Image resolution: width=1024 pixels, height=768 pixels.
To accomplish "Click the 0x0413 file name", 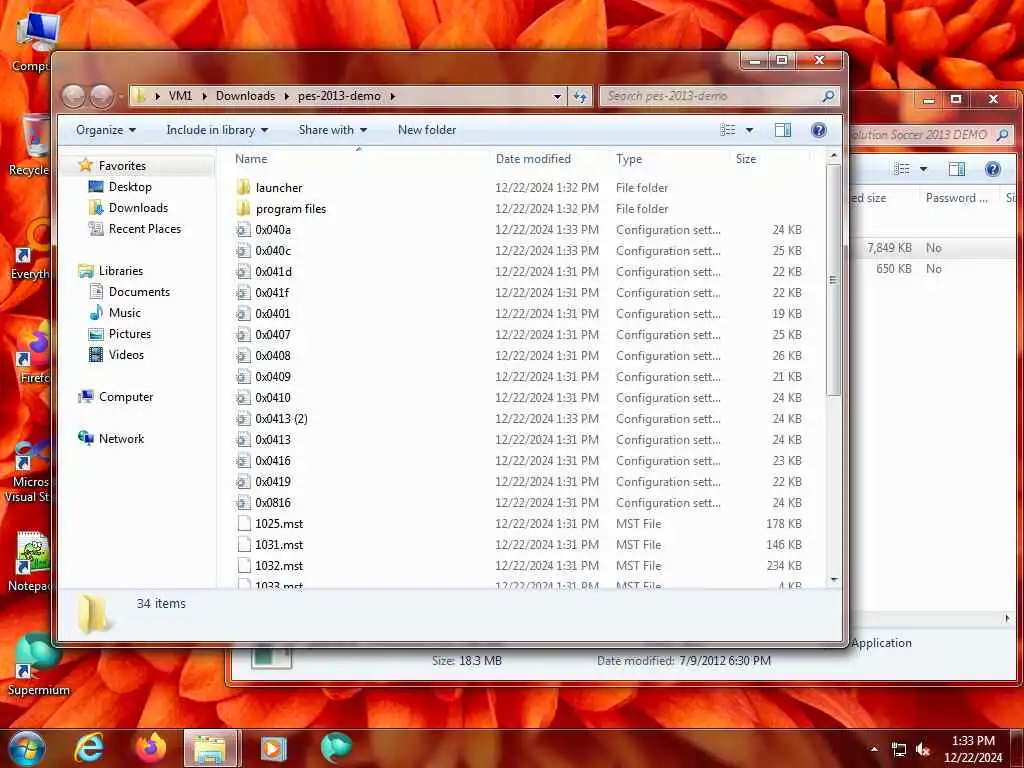I will pyautogui.click(x=273, y=440).
